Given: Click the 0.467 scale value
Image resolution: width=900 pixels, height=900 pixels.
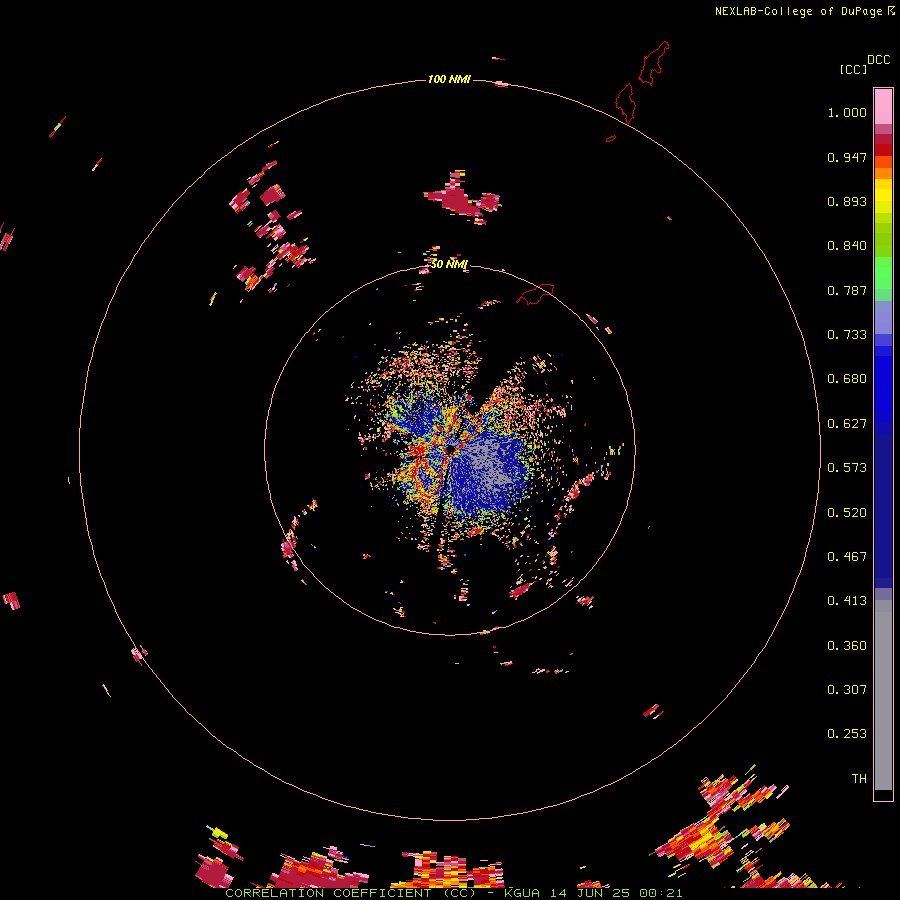Looking at the screenshot, I should coord(847,557).
